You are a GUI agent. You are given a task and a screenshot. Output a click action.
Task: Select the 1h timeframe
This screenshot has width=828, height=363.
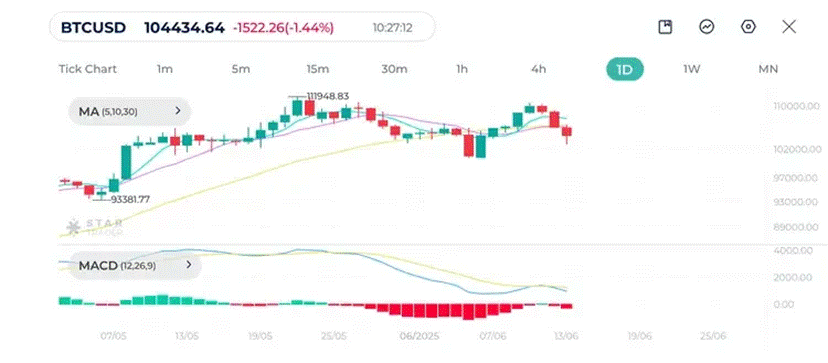coord(462,69)
